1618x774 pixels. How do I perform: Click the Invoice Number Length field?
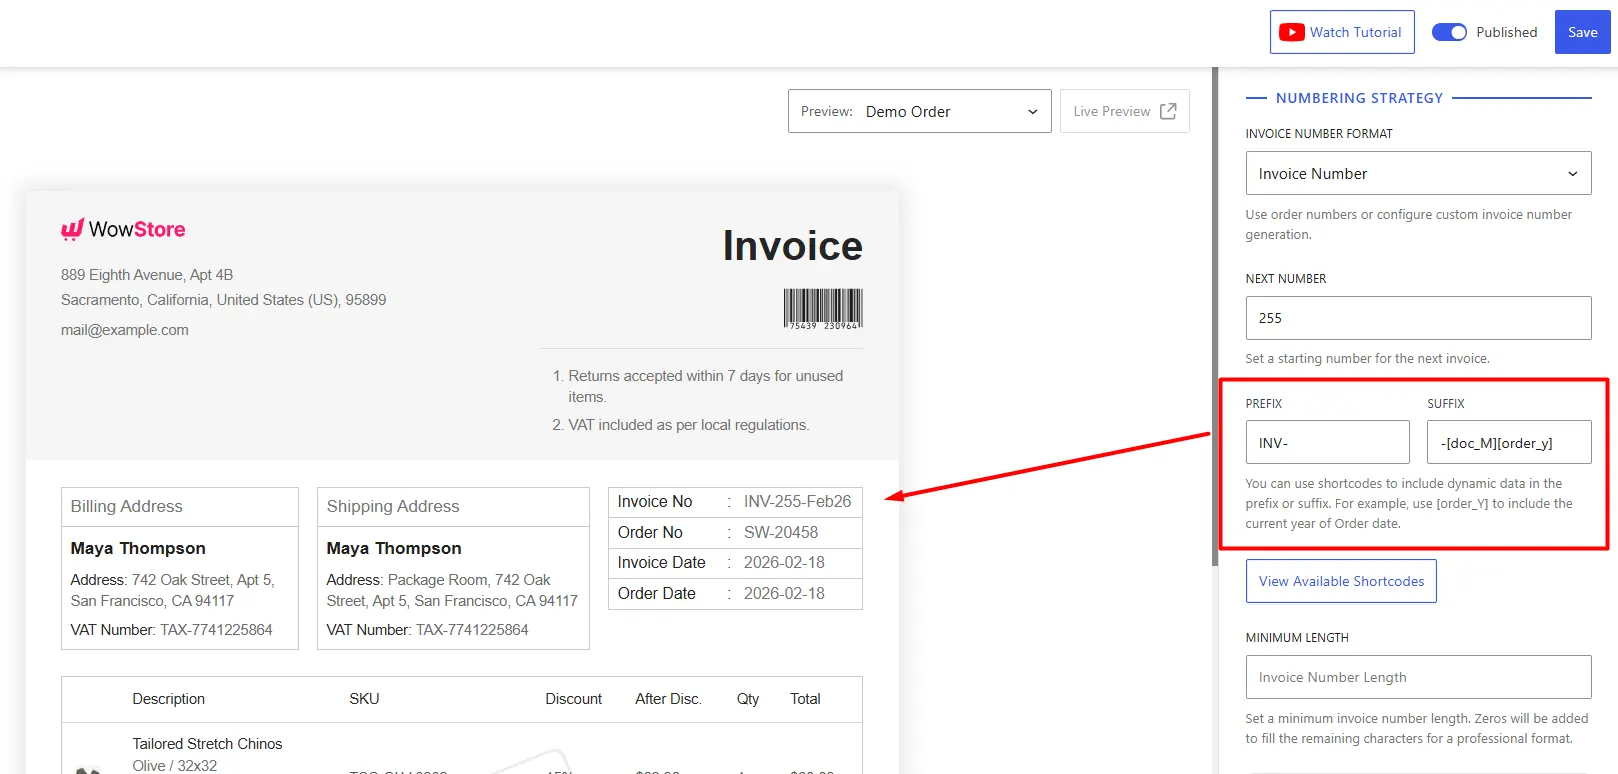pyautogui.click(x=1418, y=677)
